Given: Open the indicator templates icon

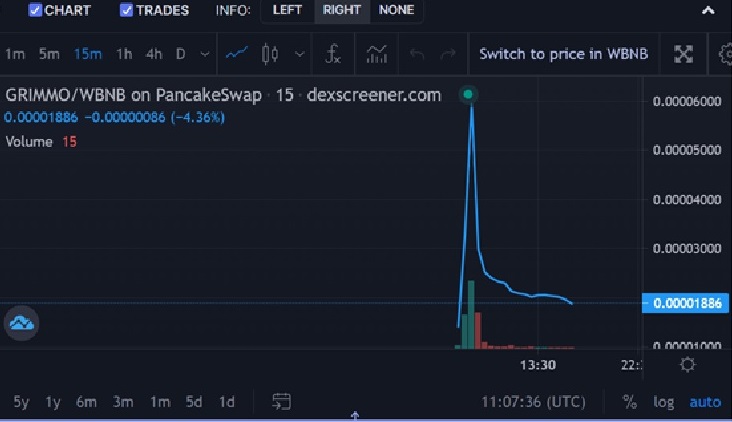Looking at the screenshot, I should (x=376, y=54).
